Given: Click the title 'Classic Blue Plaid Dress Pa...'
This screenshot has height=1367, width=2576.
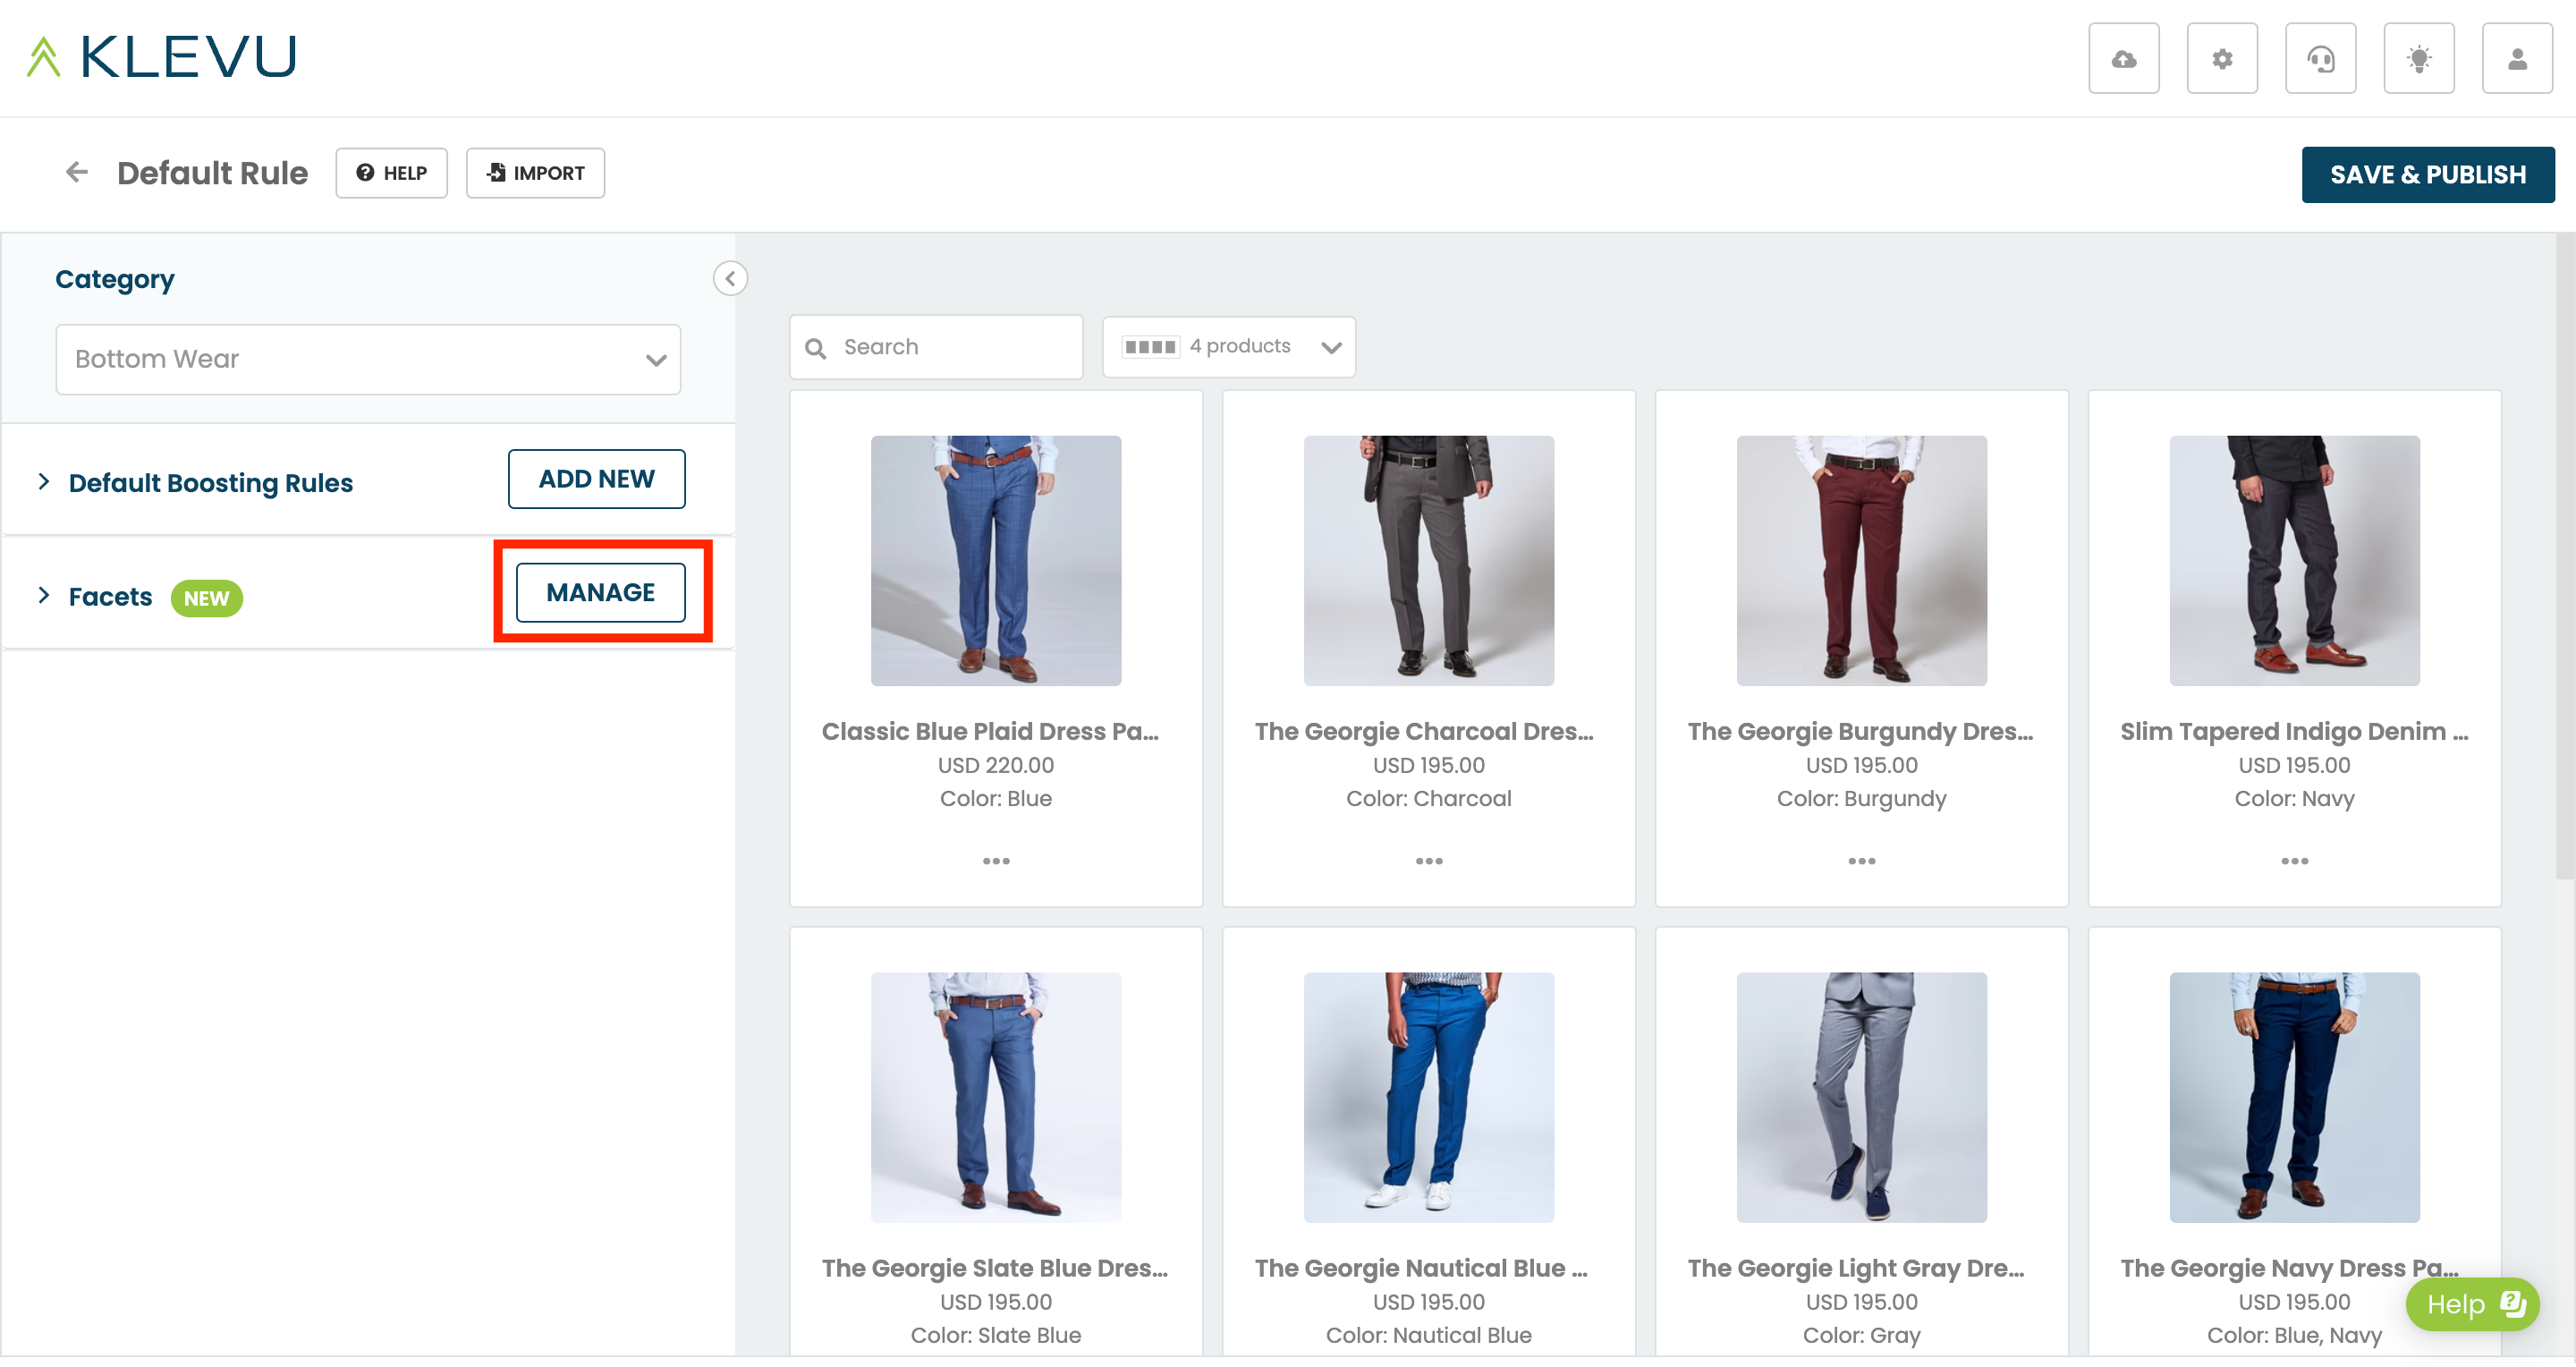Looking at the screenshot, I should click(991, 732).
